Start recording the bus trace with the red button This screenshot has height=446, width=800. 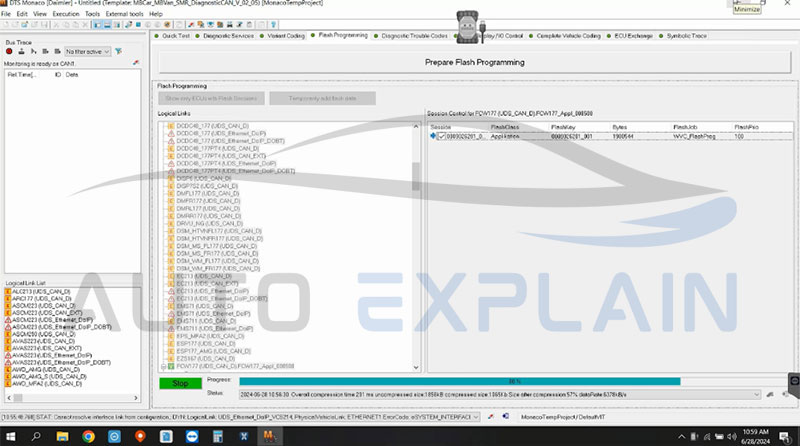coord(9,52)
